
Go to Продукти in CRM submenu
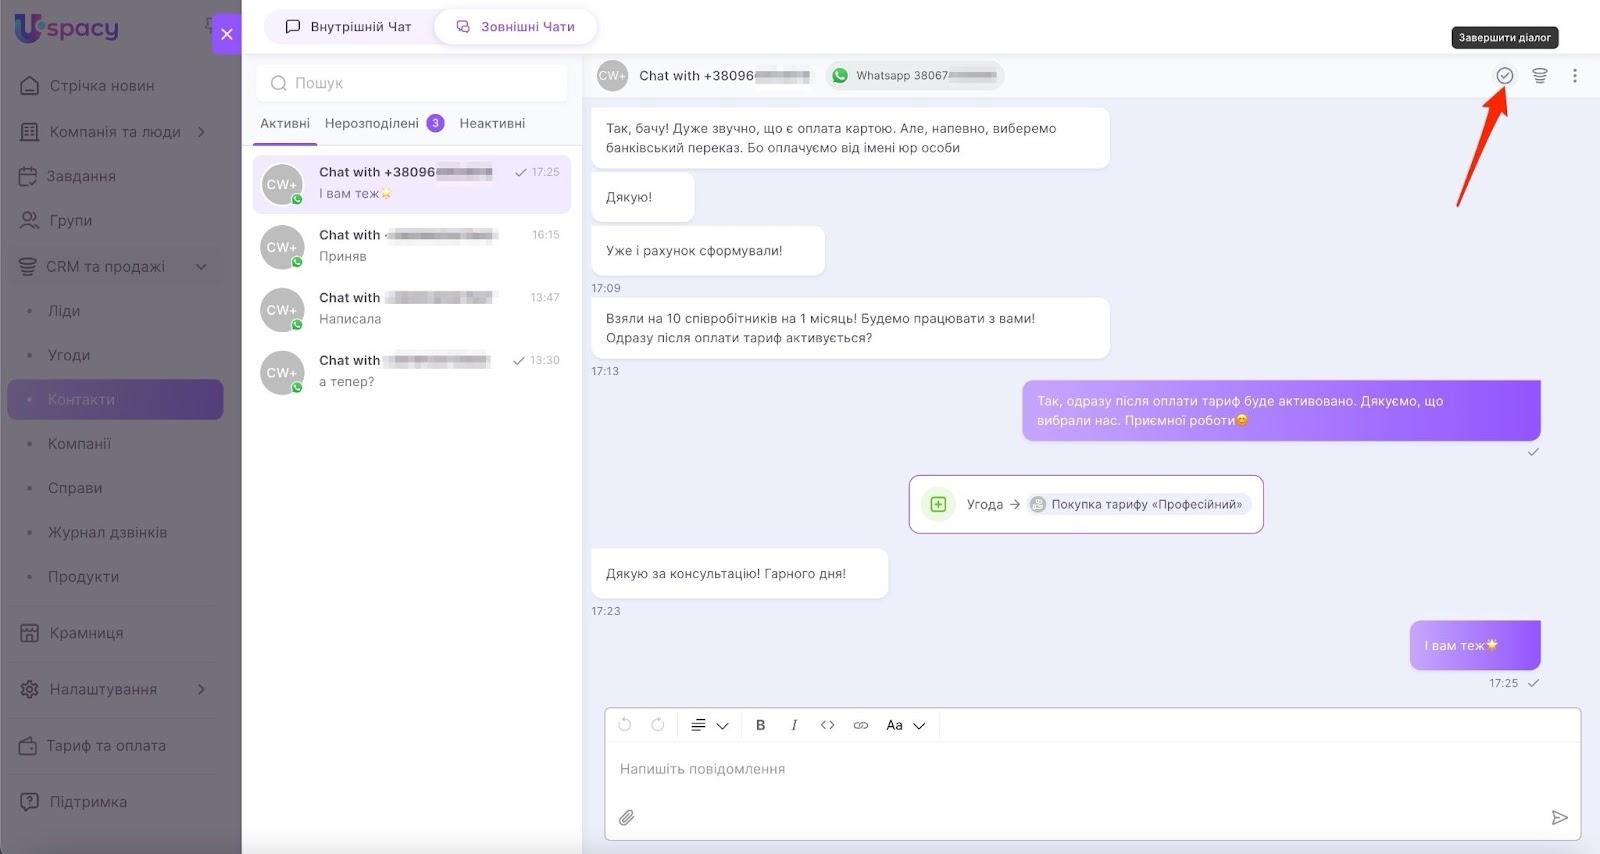(x=83, y=577)
